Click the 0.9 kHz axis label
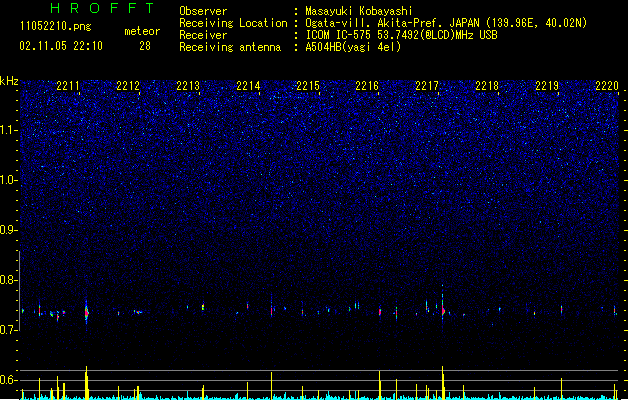The width and height of the screenshot is (629, 400). (x=8, y=230)
